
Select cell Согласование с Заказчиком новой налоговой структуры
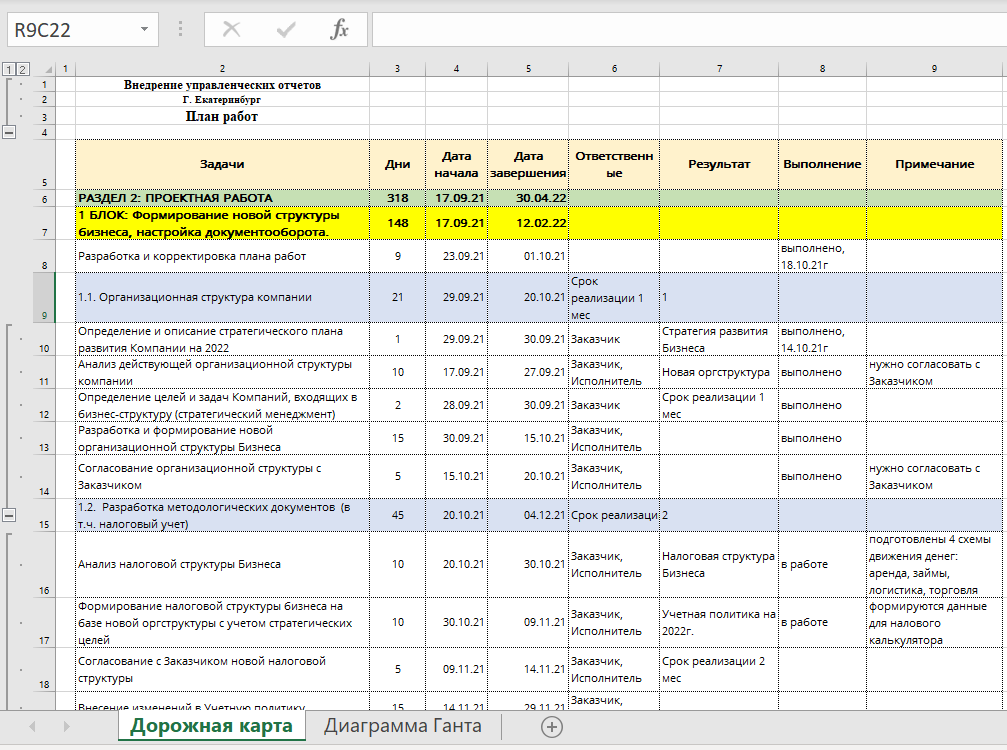point(222,669)
